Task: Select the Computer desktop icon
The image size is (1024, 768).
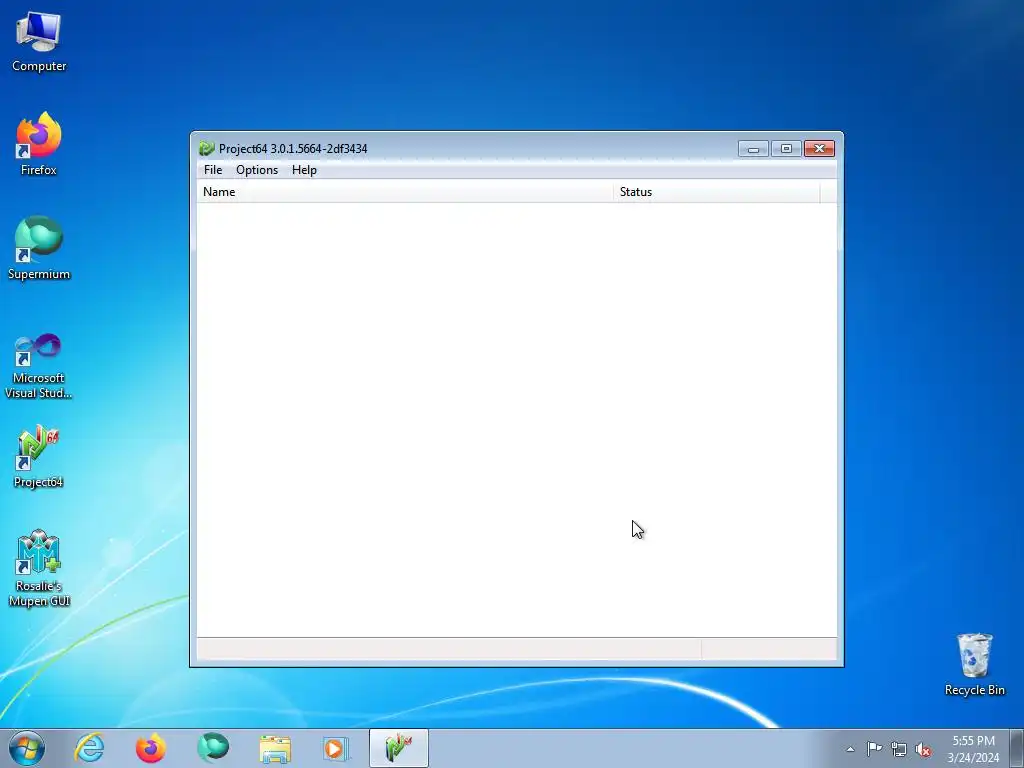Action: click(39, 42)
